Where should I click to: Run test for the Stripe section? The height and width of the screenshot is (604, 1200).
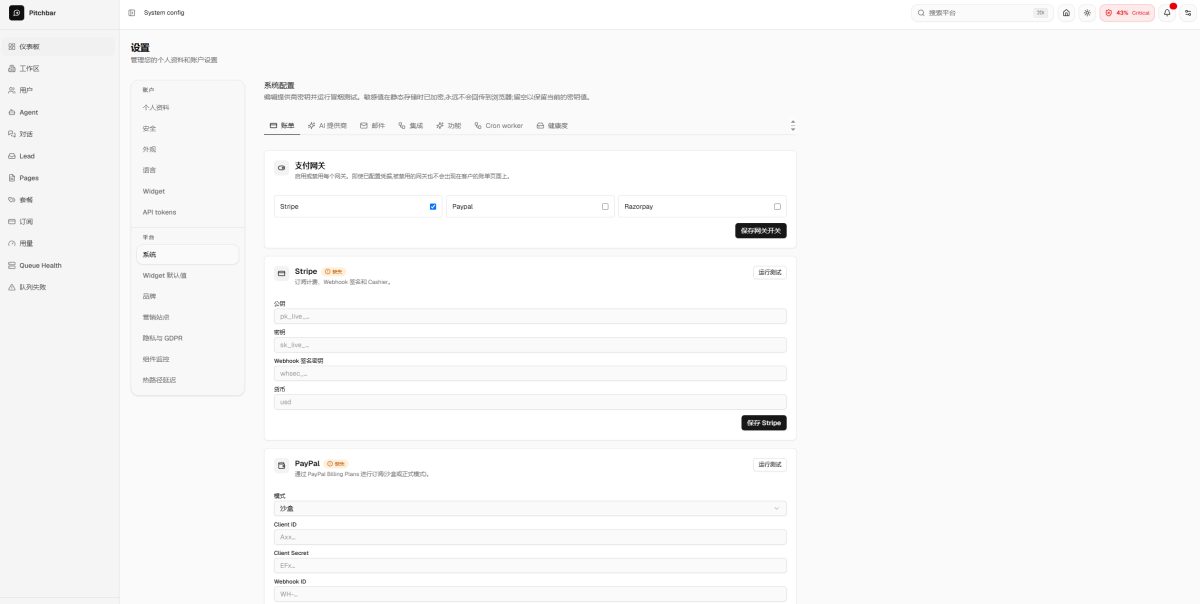tap(770, 272)
